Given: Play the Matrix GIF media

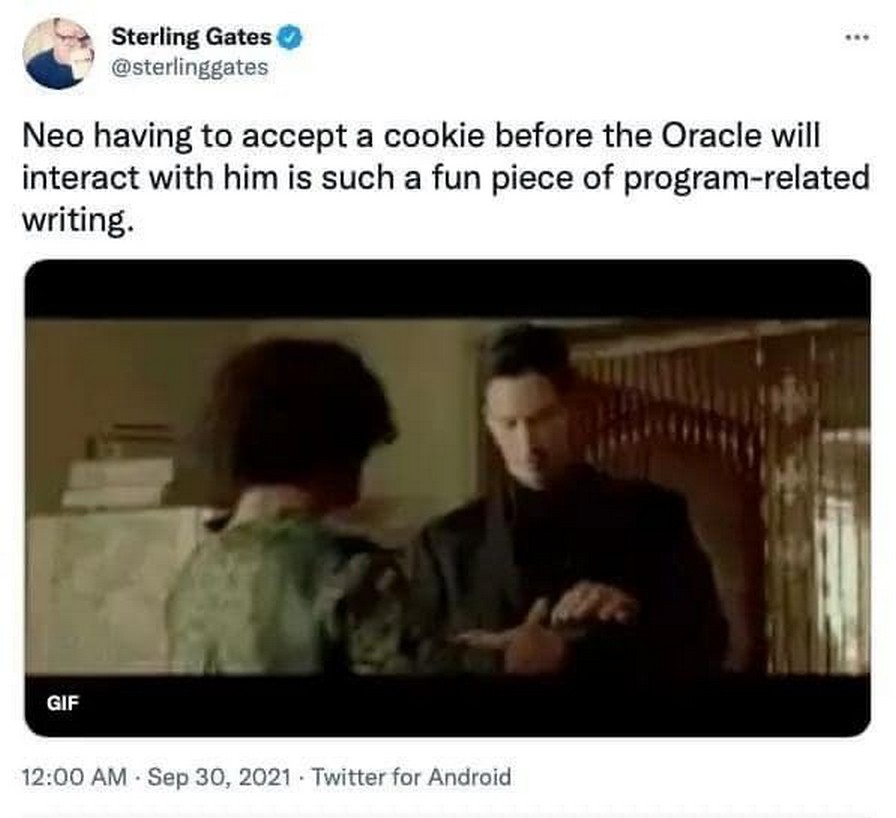Looking at the screenshot, I should coord(447,498).
